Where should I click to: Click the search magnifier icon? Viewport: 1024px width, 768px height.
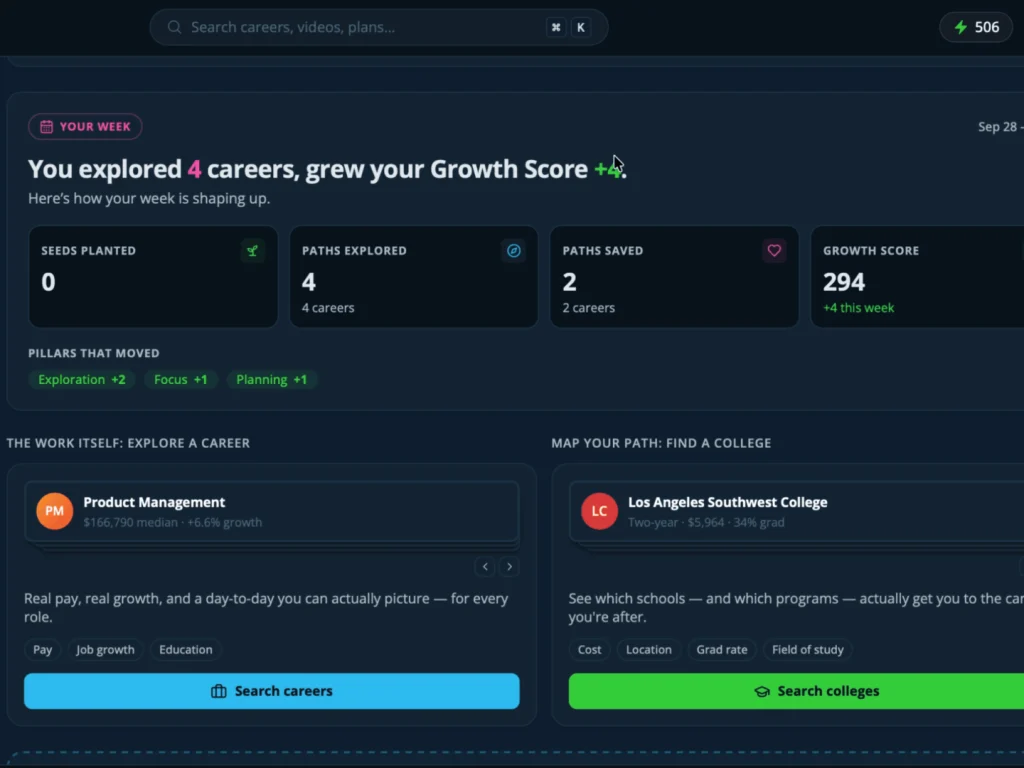[174, 27]
